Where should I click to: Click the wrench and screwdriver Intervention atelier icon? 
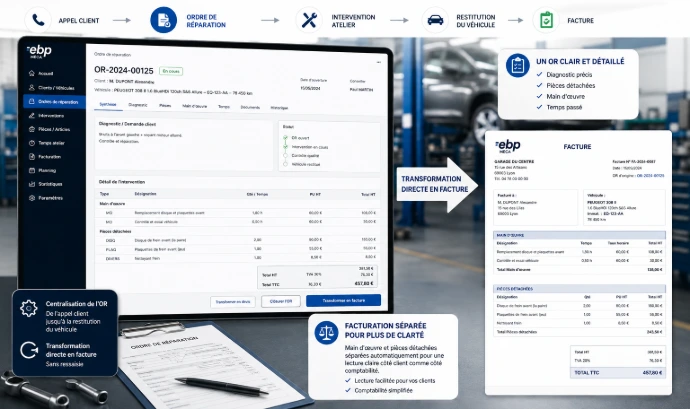coord(309,20)
